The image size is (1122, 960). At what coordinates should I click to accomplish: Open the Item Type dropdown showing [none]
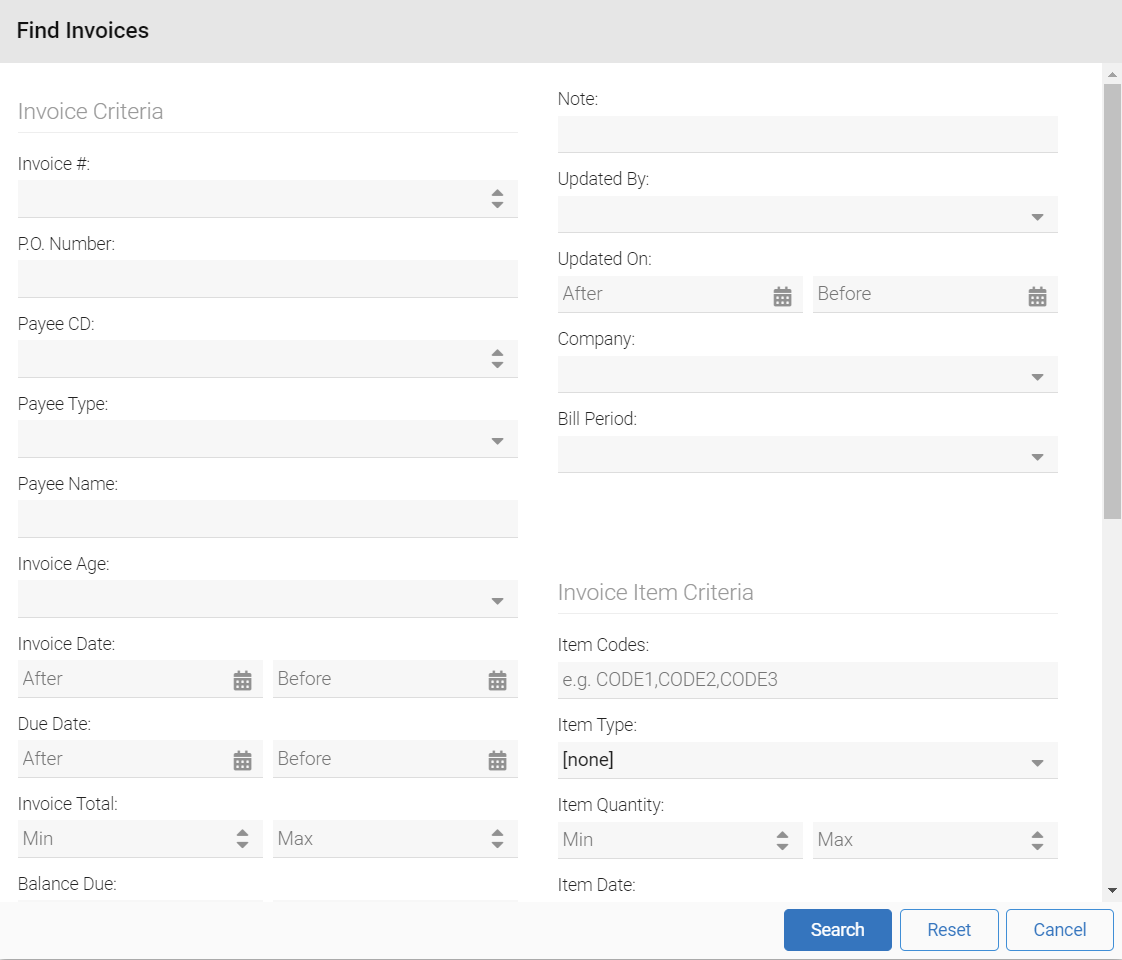[x=1038, y=763]
